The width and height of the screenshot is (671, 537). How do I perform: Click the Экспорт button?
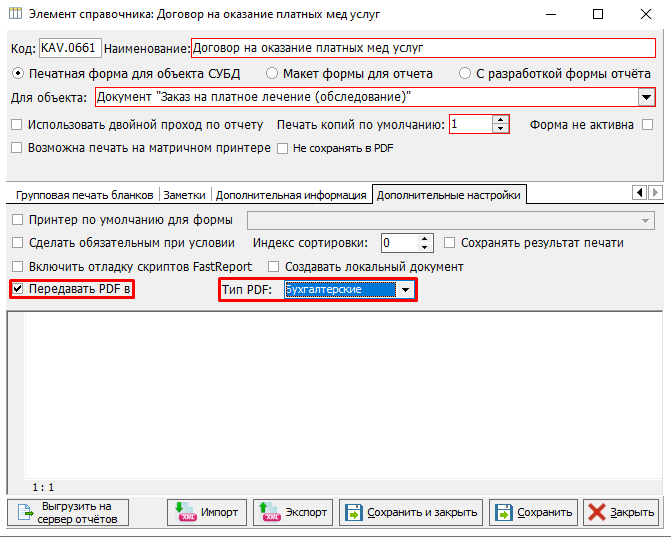(x=293, y=512)
